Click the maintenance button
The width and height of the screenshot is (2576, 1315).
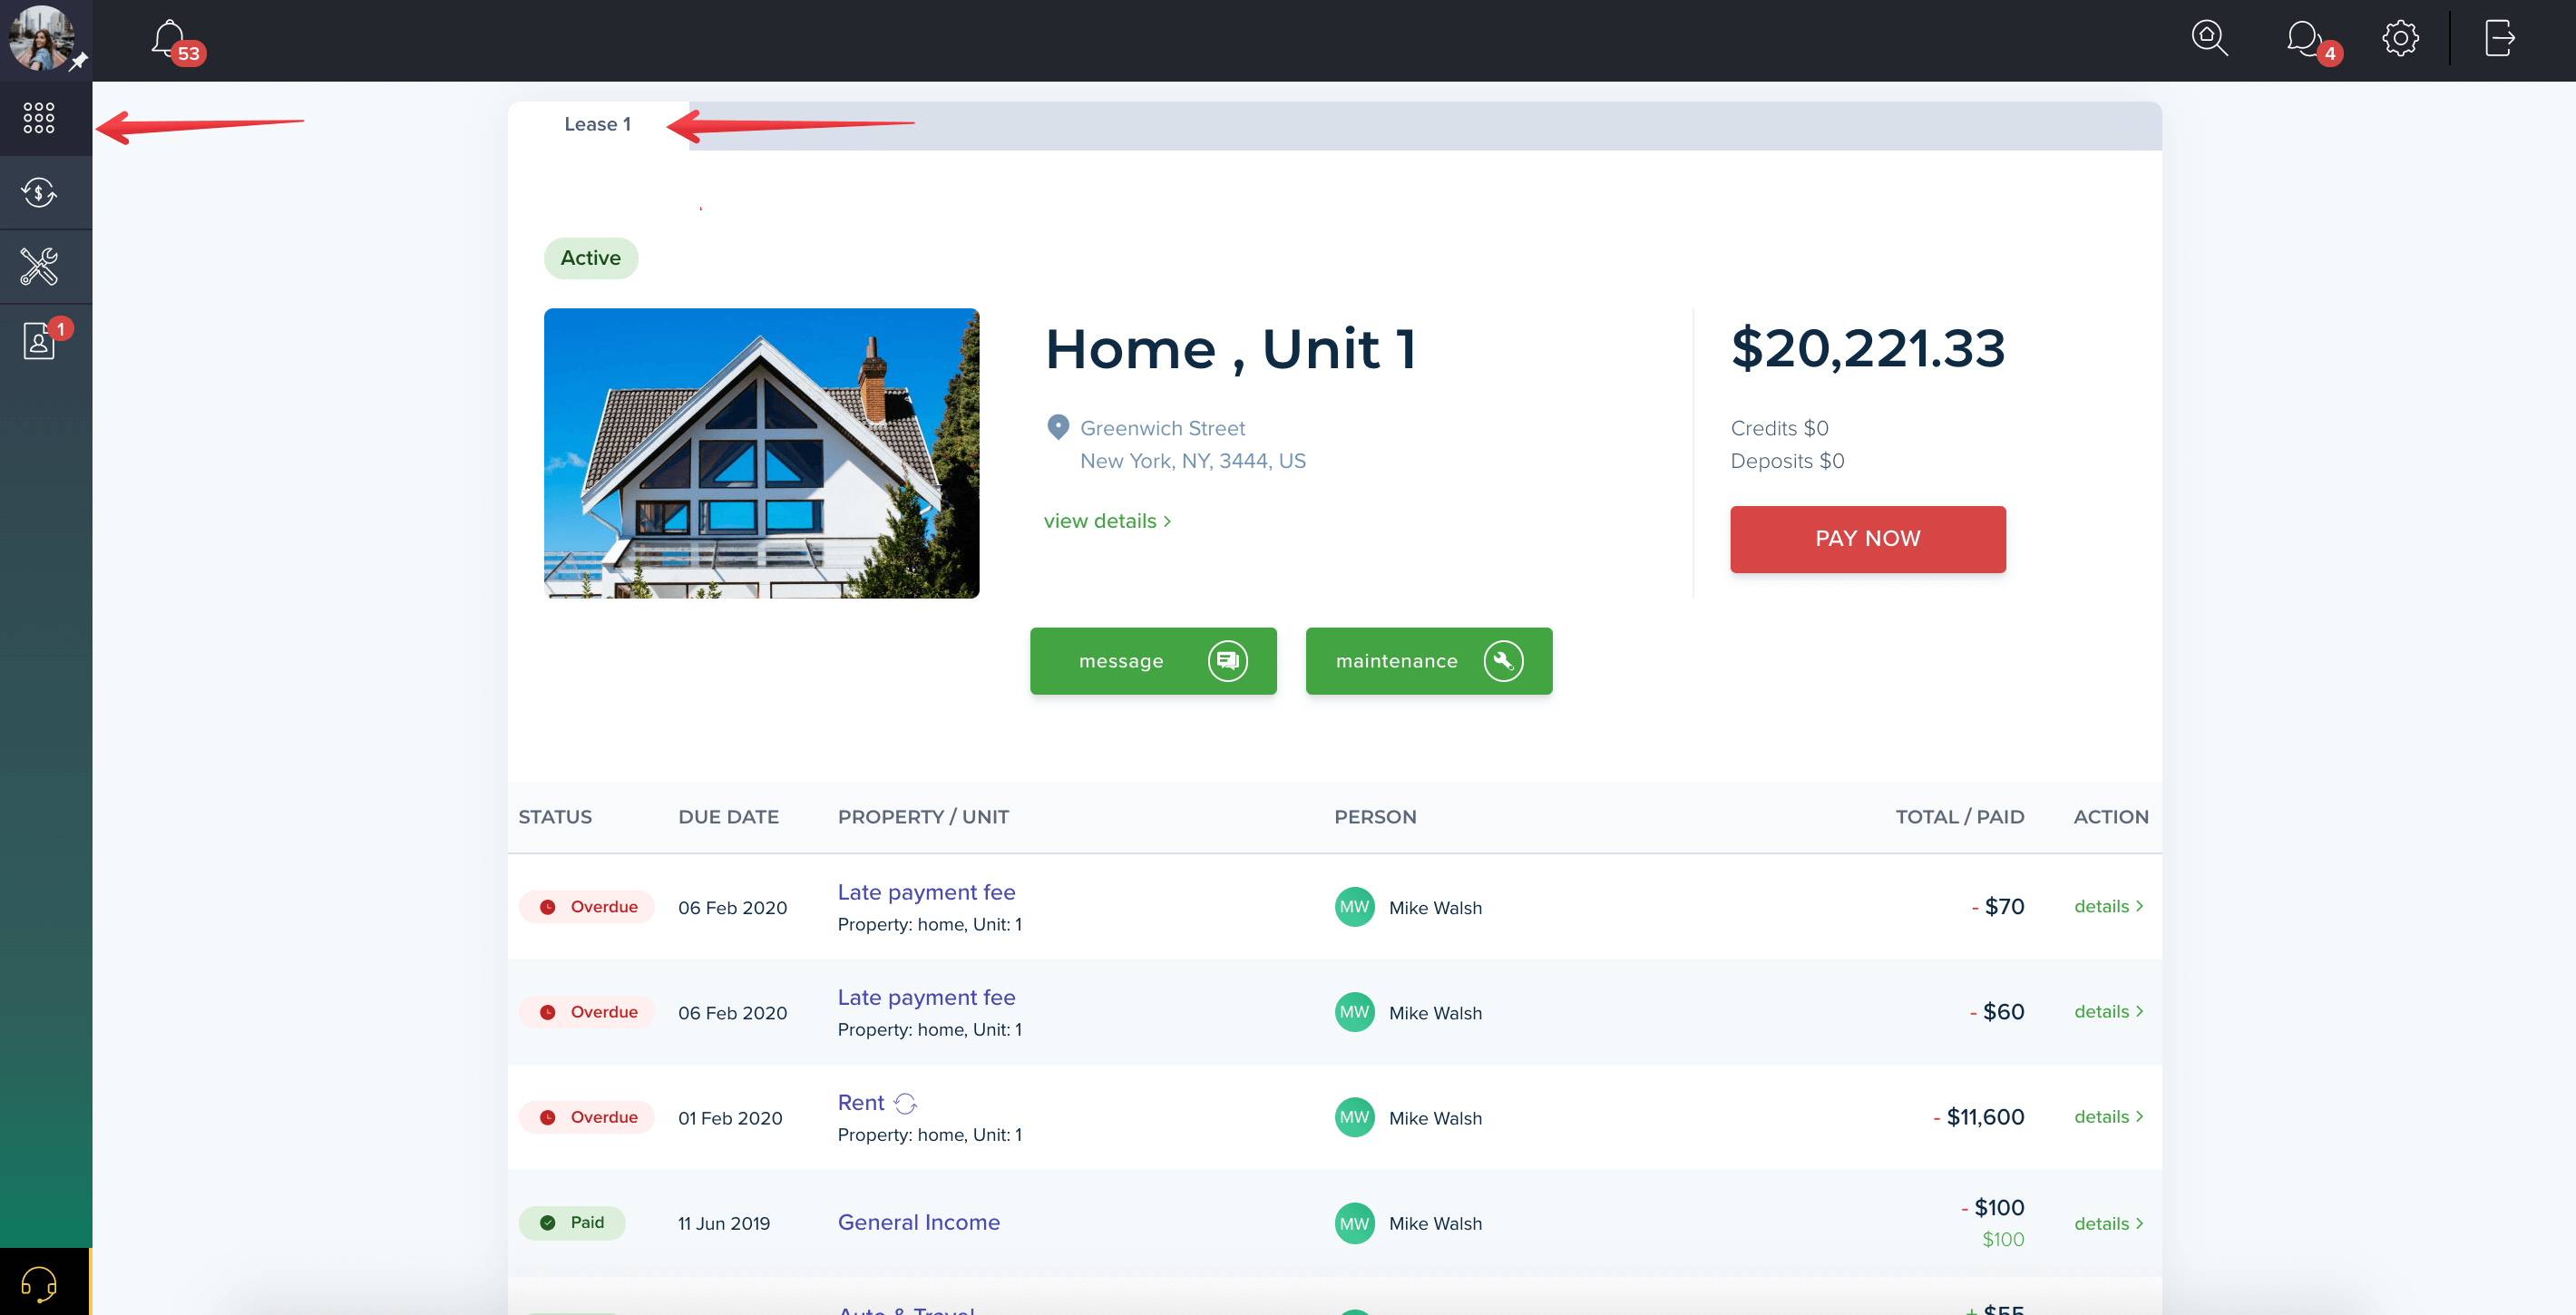click(x=1428, y=661)
